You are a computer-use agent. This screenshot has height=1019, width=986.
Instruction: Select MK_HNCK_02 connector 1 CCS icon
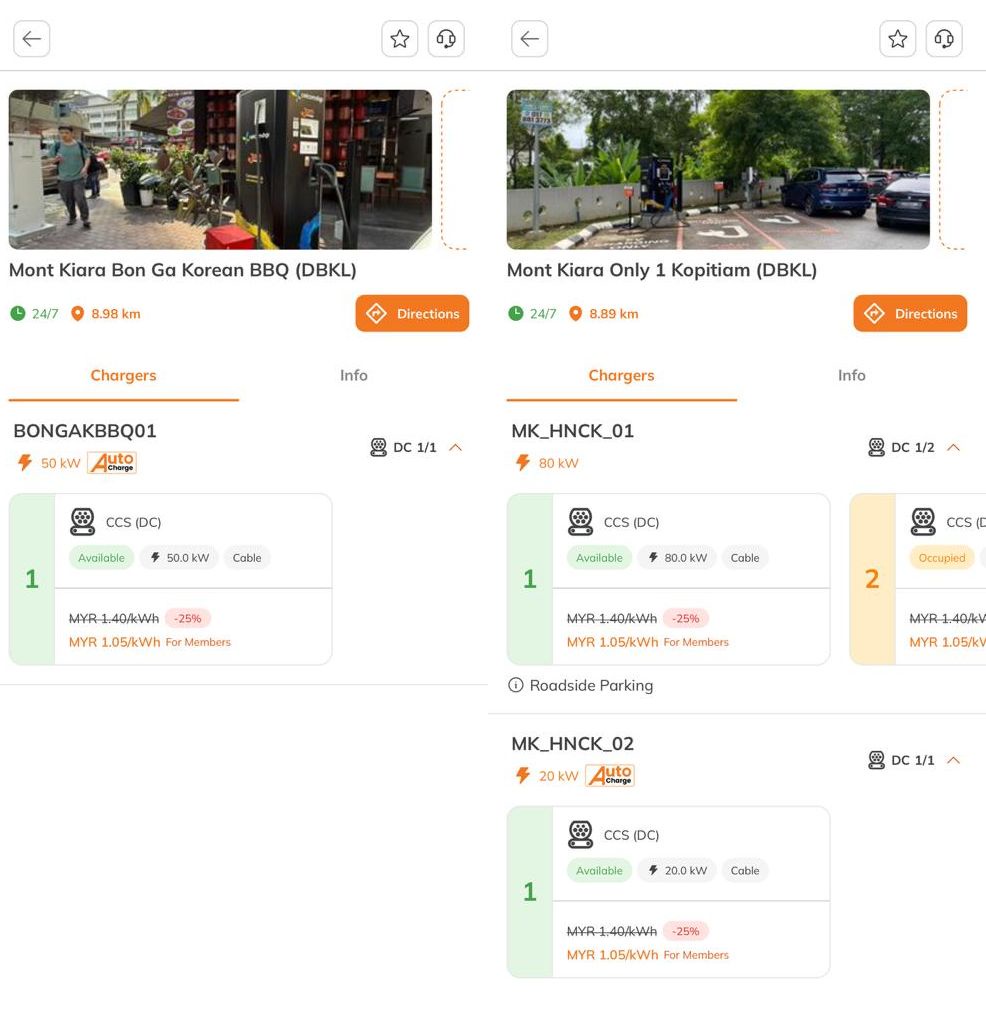click(x=580, y=834)
